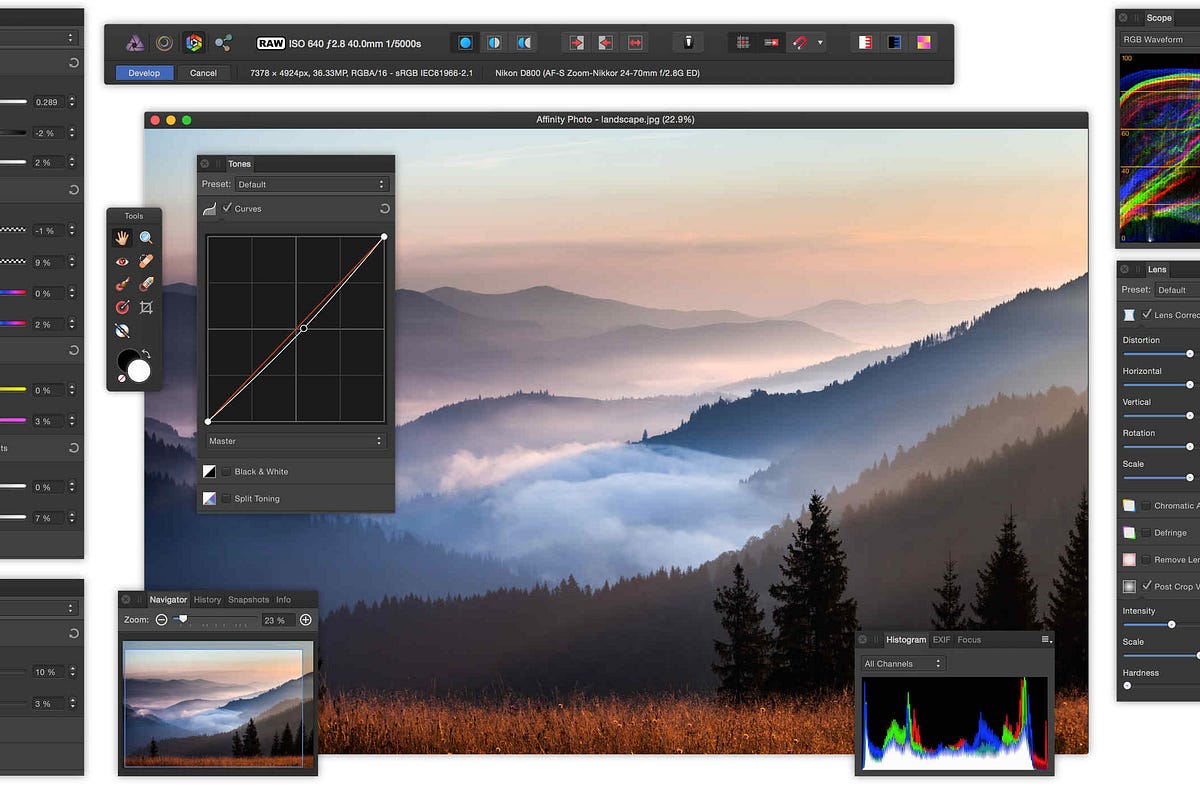This screenshot has width=1200, height=800.
Task: Open the Histogram panel options menu
Action: pyautogui.click(x=1046, y=639)
